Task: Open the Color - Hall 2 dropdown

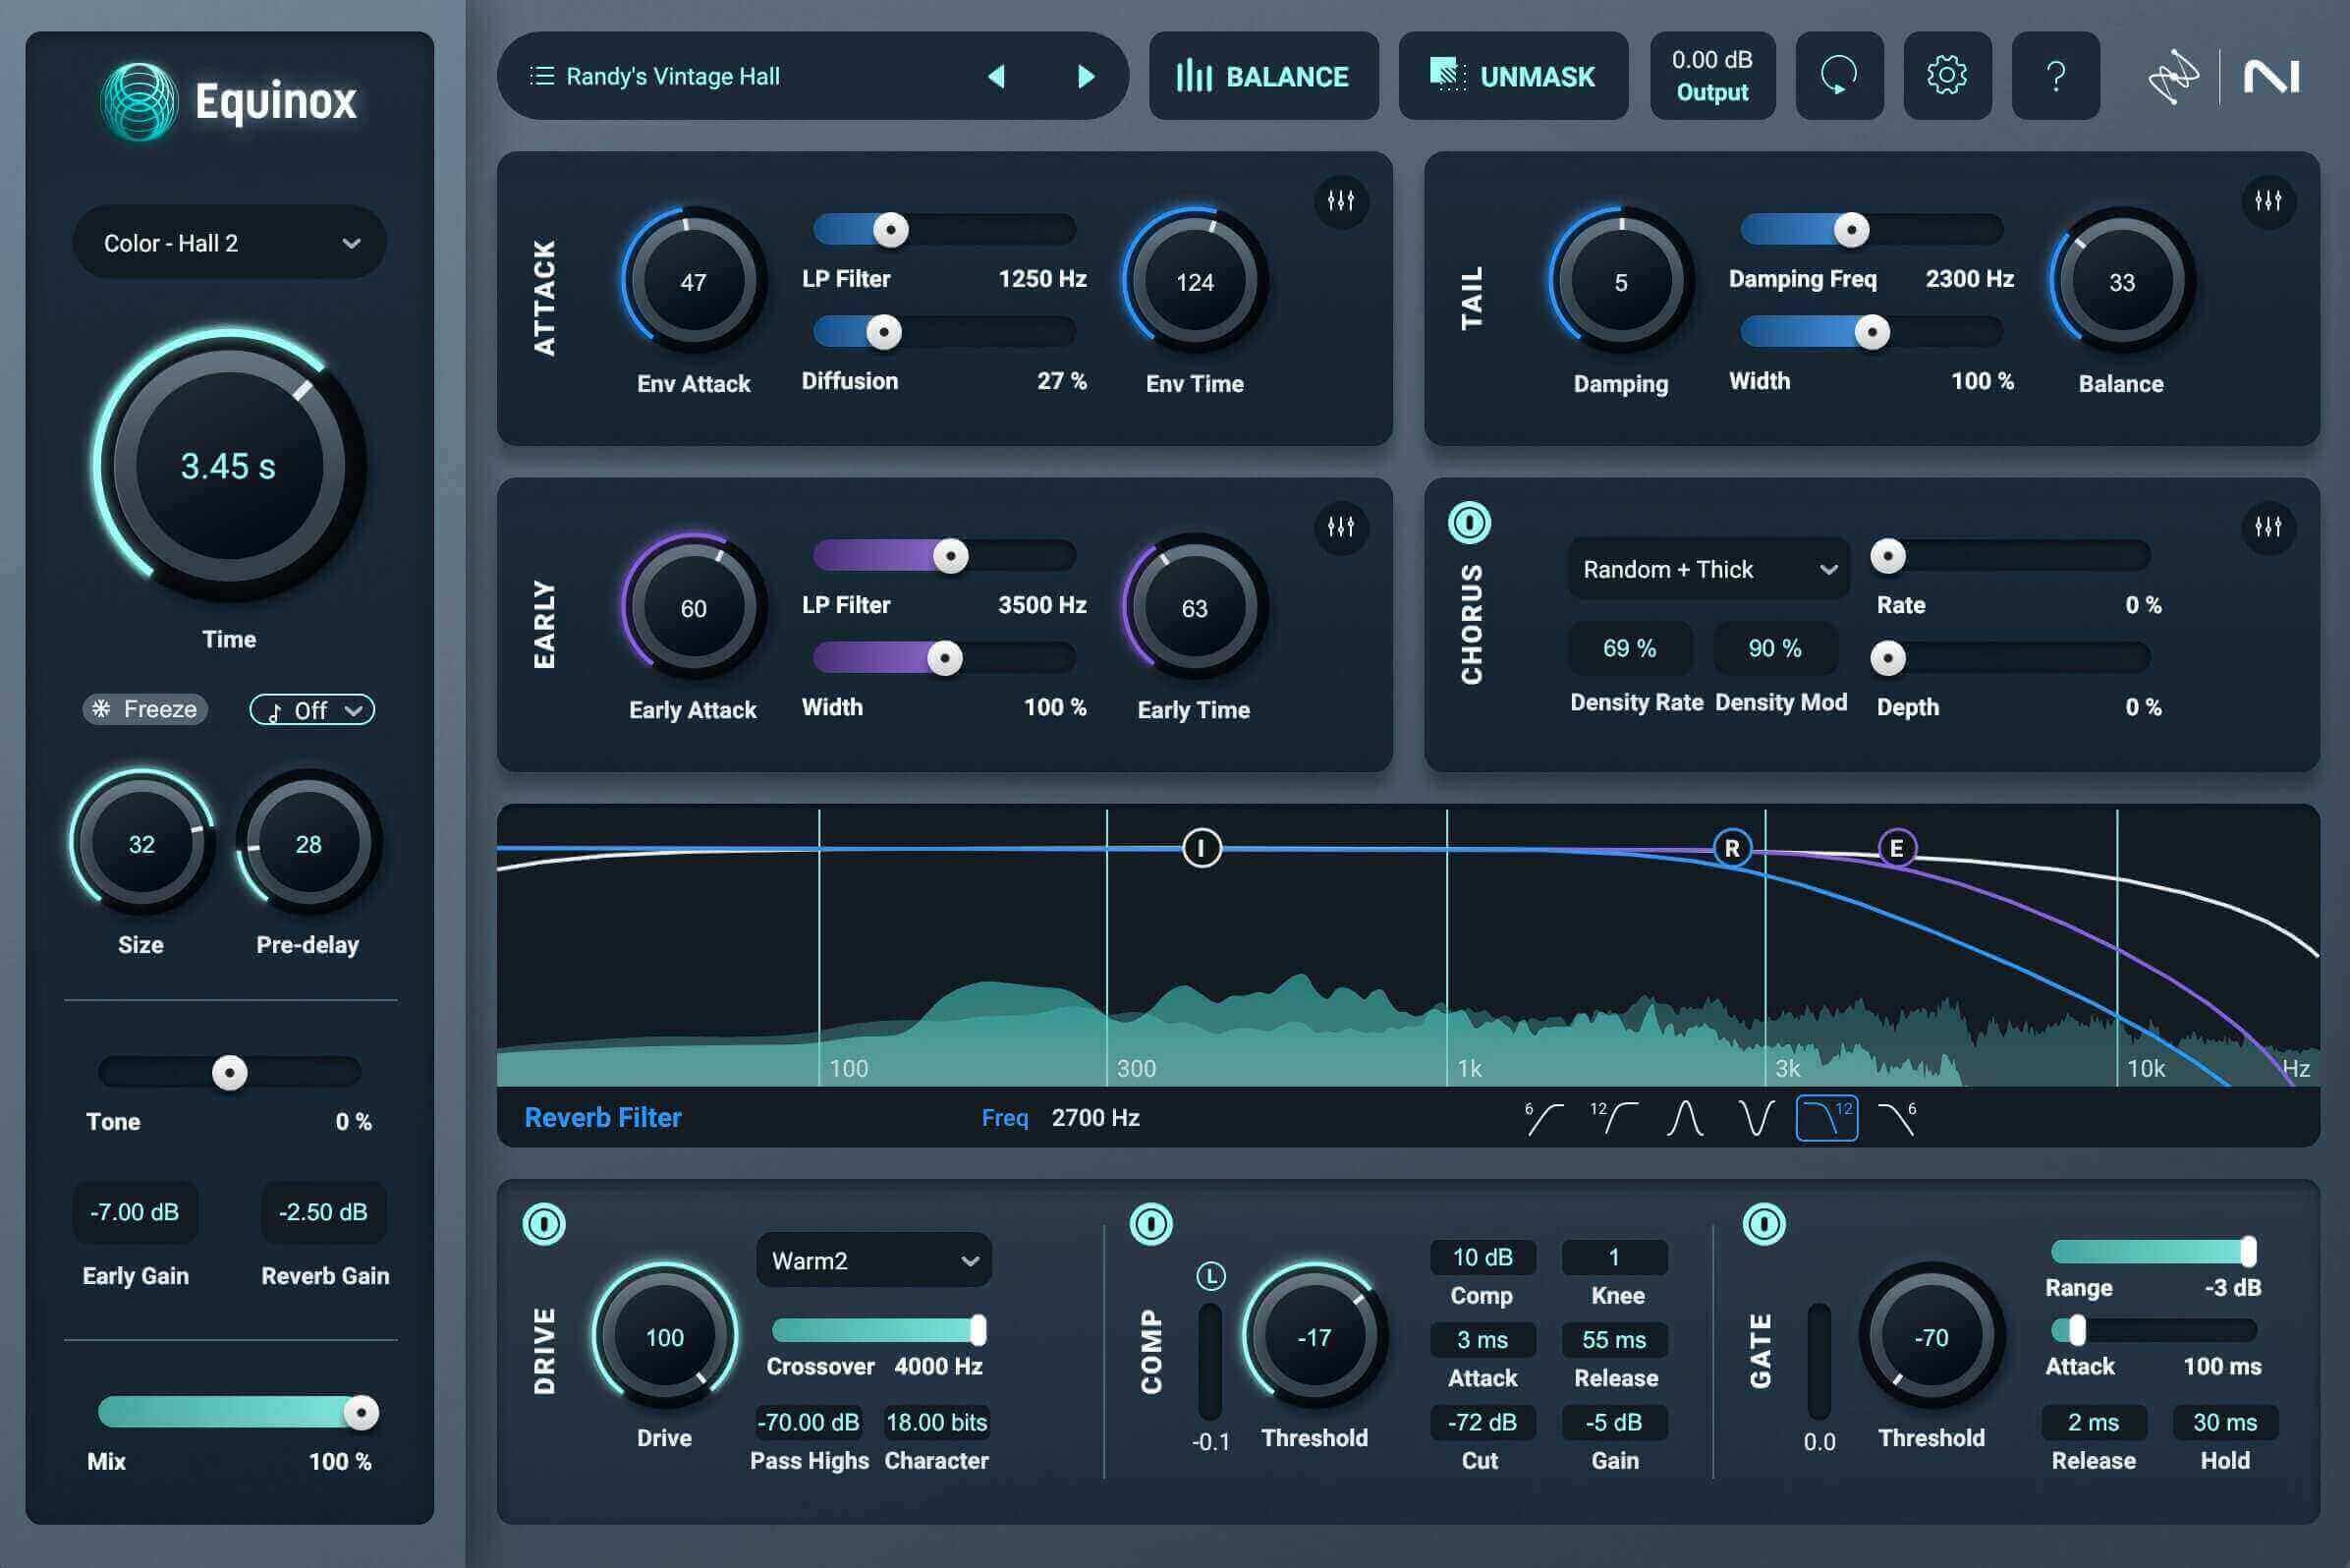Action: click(x=229, y=243)
